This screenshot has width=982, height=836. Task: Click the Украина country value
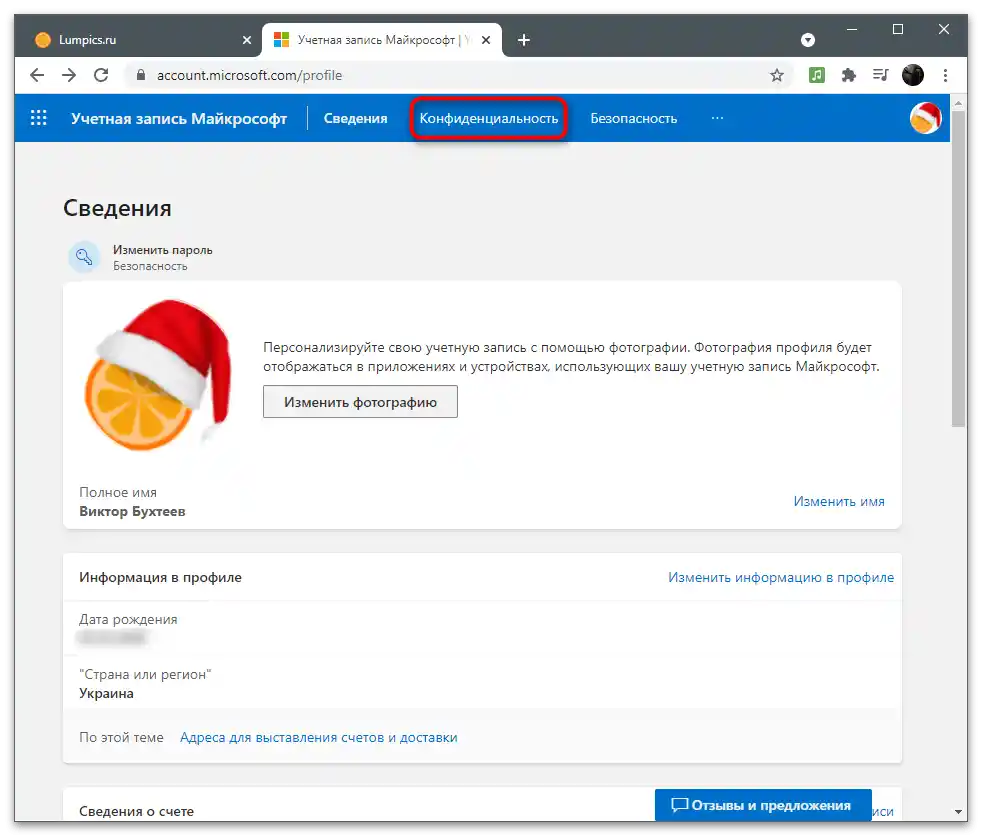[106, 694]
